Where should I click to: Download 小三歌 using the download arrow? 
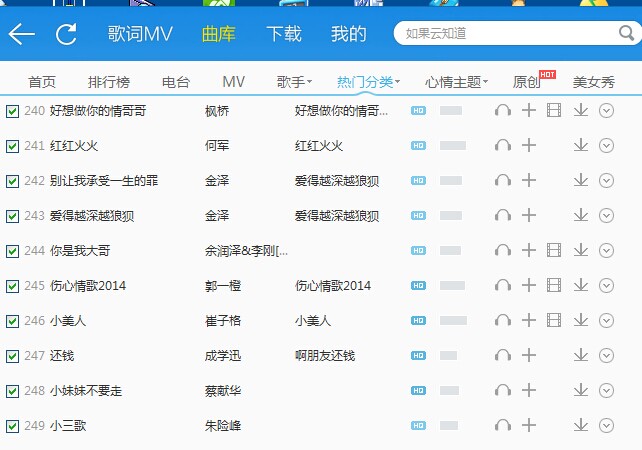(580, 426)
